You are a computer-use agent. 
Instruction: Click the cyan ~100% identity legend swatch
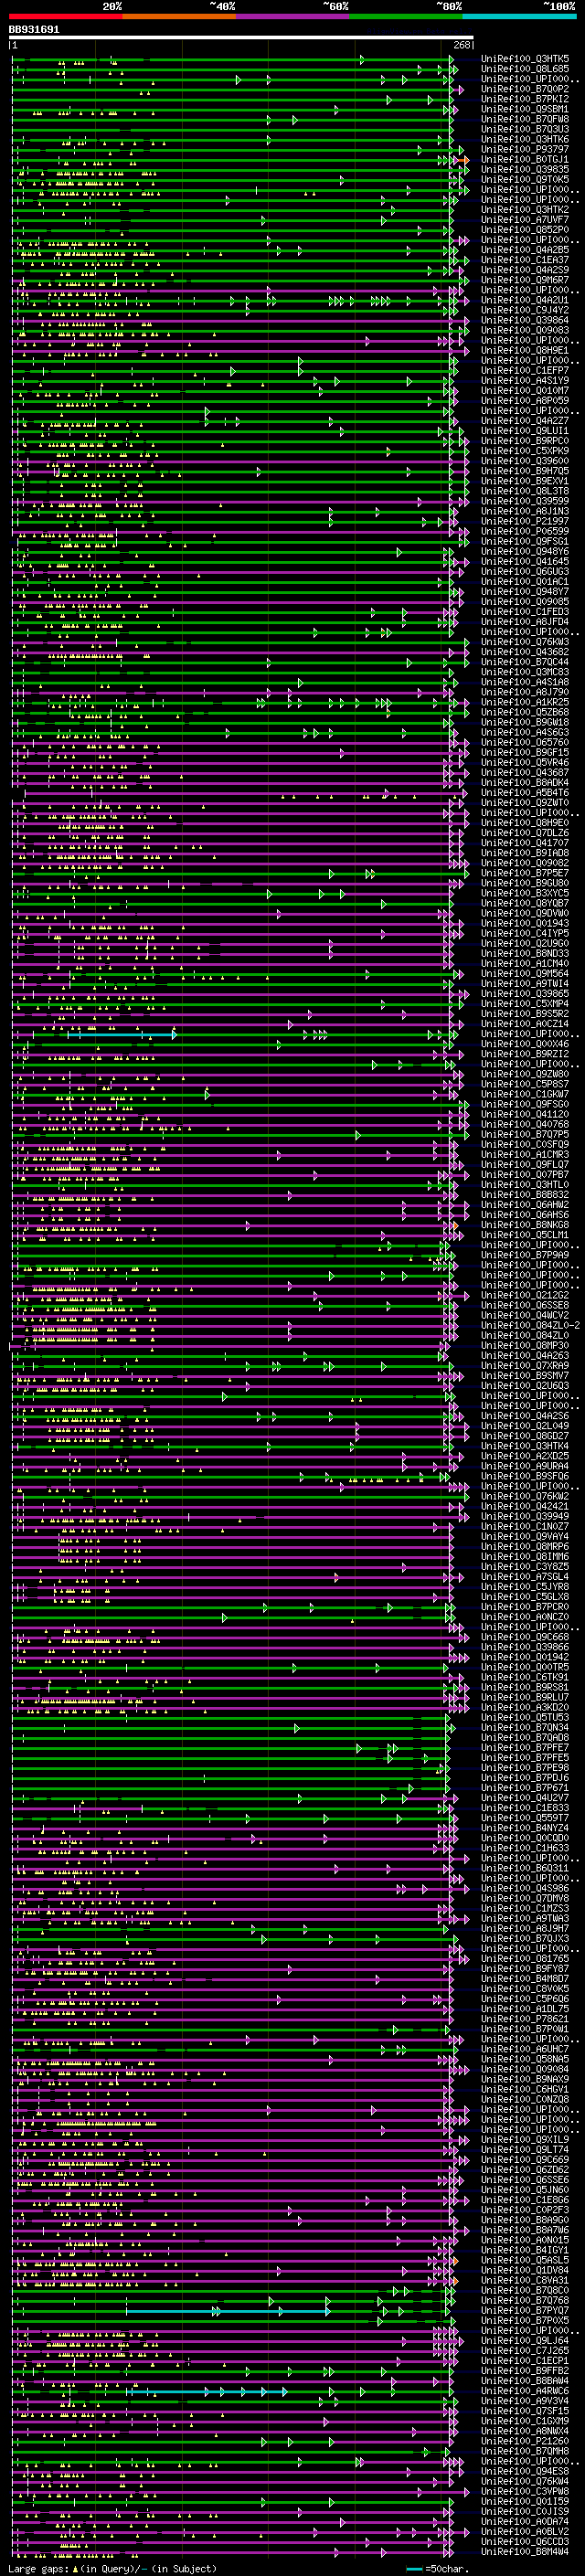pos(519,16)
